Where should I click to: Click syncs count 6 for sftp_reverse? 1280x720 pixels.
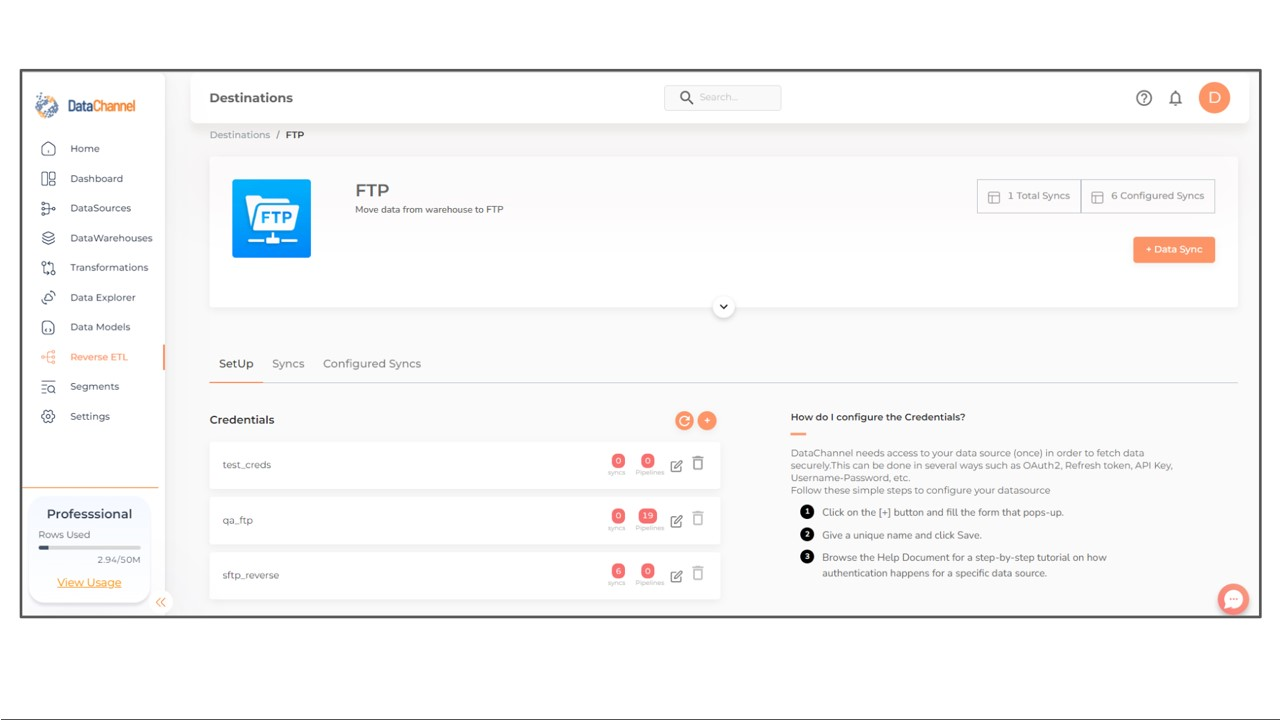tap(618, 571)
